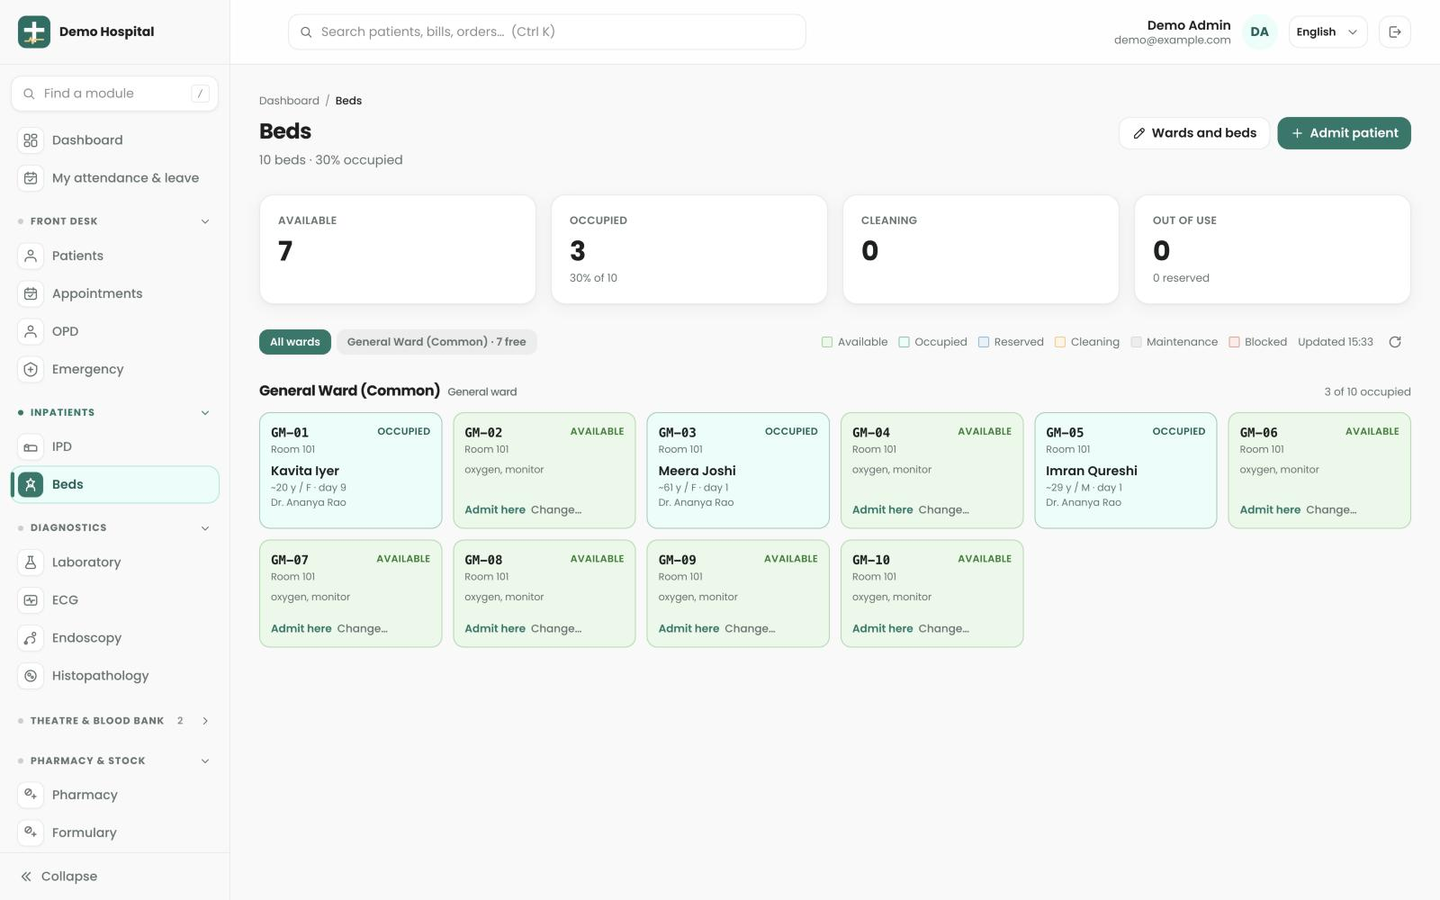Open the Dashboard module icon

click(x=31, y=140)
